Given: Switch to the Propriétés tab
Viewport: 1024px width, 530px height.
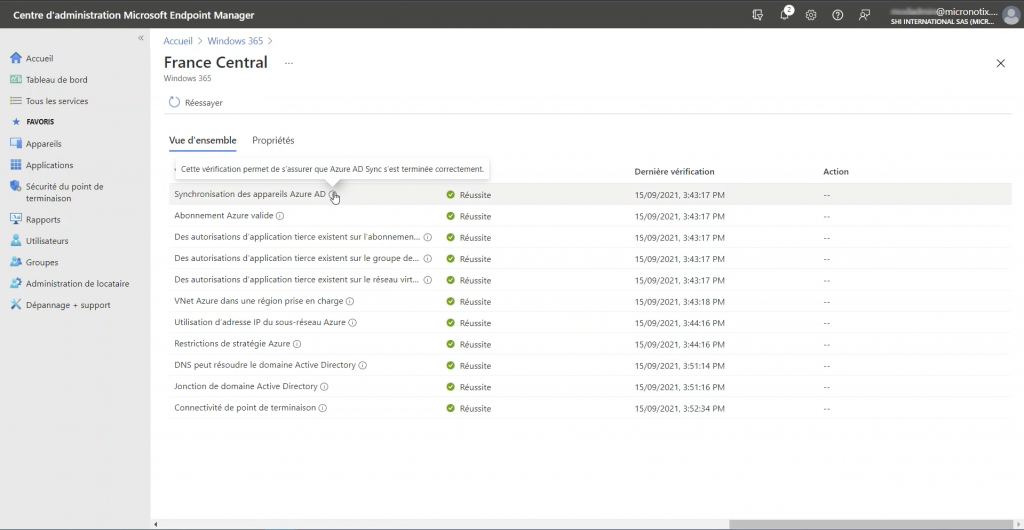Looking at the screenshot, I should click(273, 141).
